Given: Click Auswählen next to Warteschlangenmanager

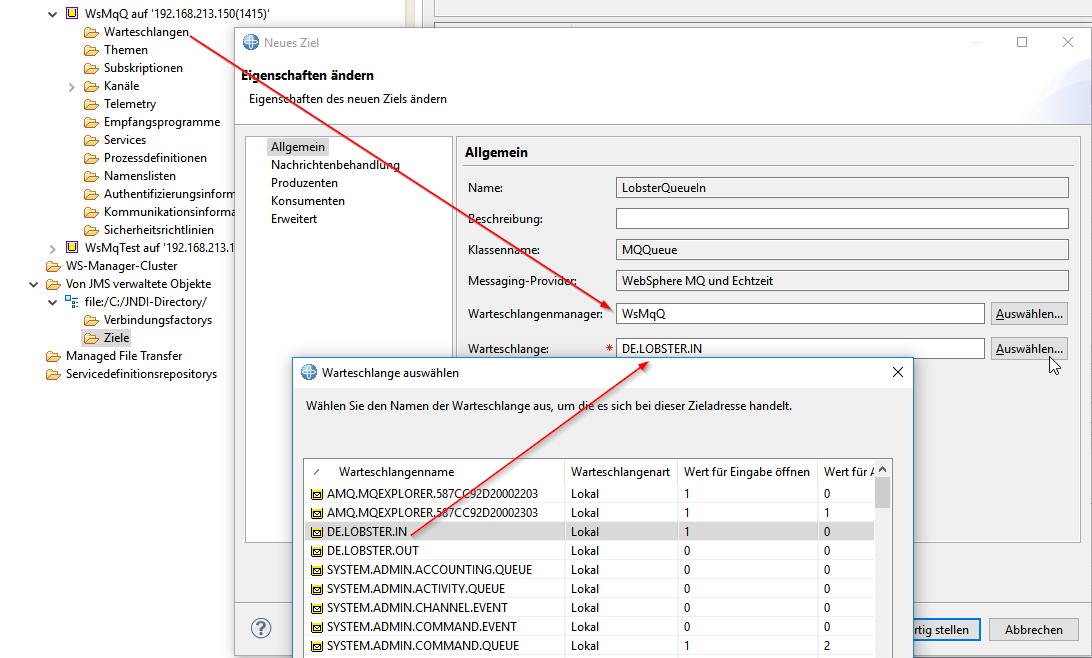Looking at the screenshot, I should [1028, 313].
